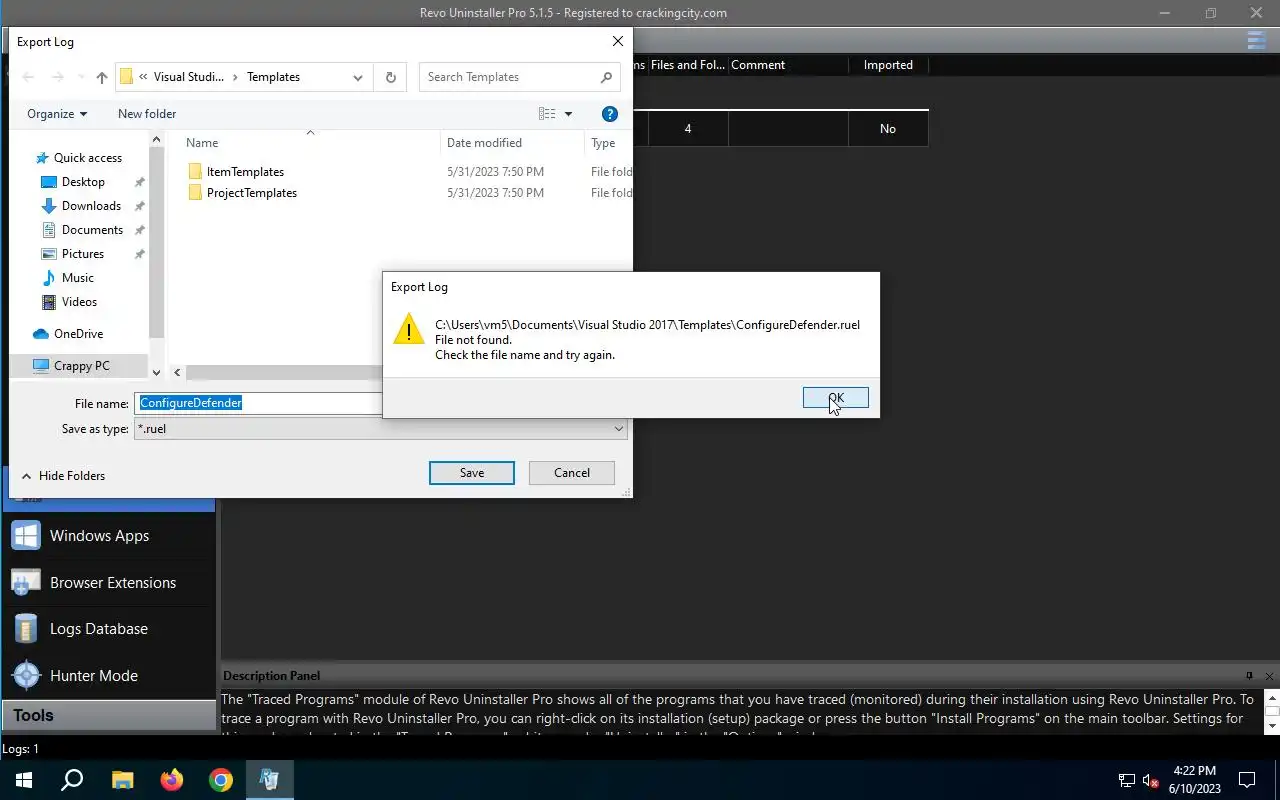The width and height of the screenshot is (1280, 800).
Task: Click the Imported column header
Action: pyautogui.click(x=888, y=65)
